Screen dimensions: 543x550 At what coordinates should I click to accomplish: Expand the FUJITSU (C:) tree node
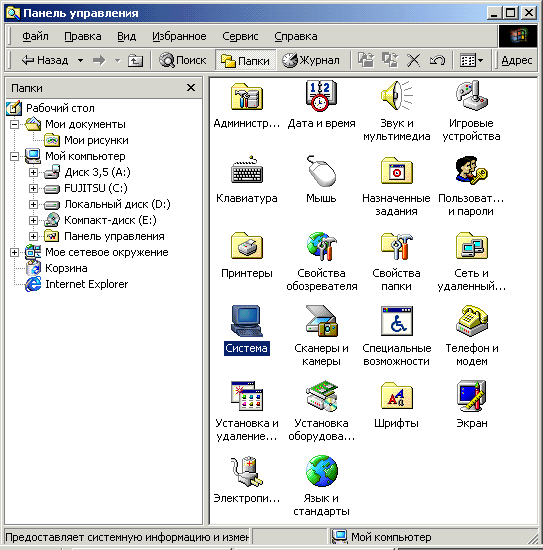(33, 188)
